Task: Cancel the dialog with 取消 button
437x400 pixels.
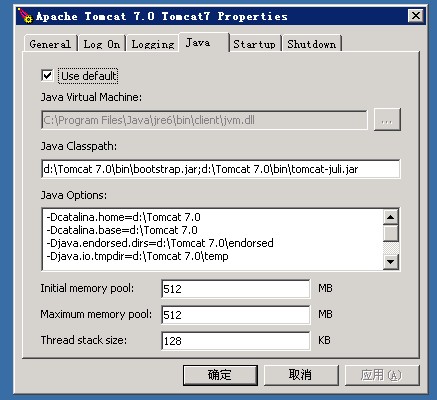Action: point(301,375)
